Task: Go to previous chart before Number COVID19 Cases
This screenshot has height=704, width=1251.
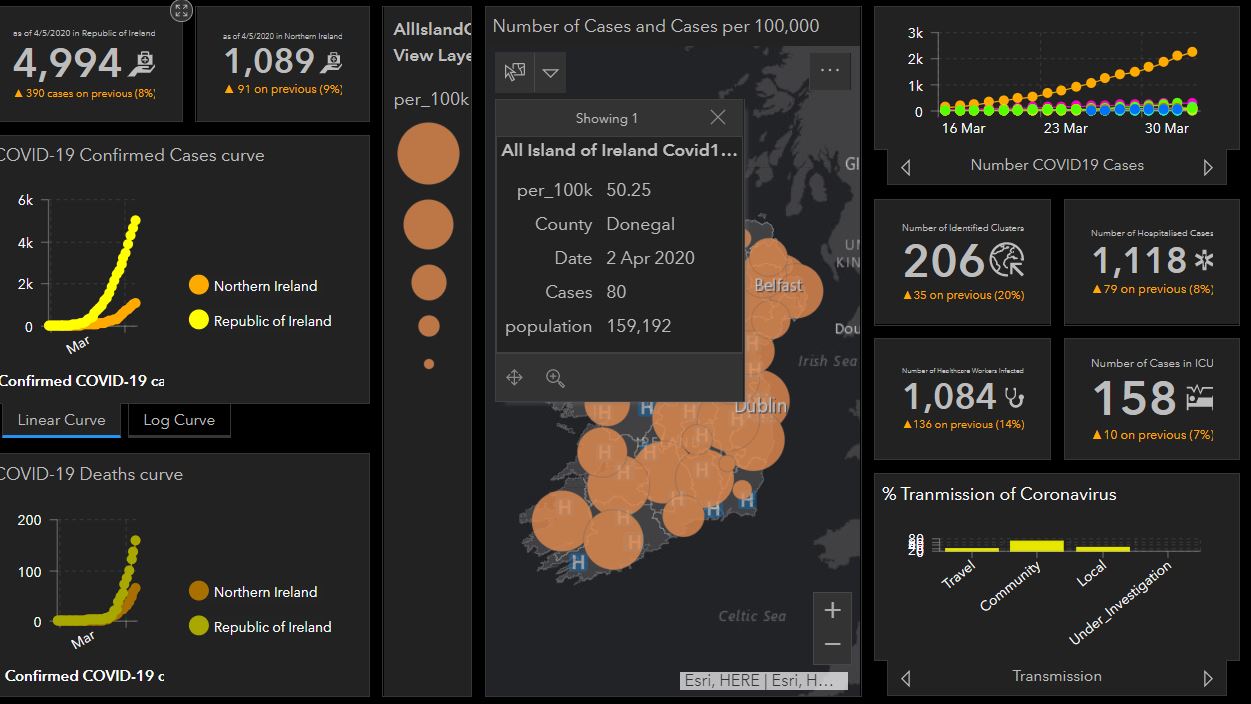Action: tap(906, 167)
